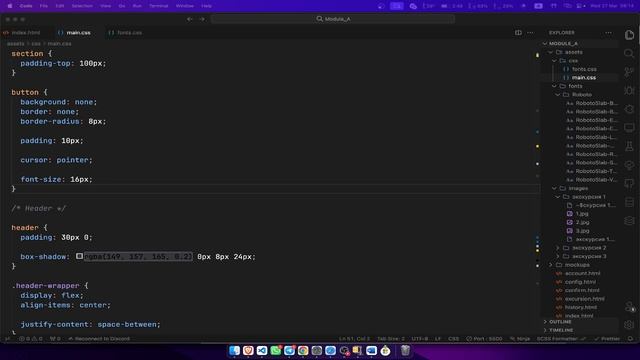This screenshot has width=640, height=360.
Task: Open the rgba color picker swatch
Action: click(x=79, y=256)
